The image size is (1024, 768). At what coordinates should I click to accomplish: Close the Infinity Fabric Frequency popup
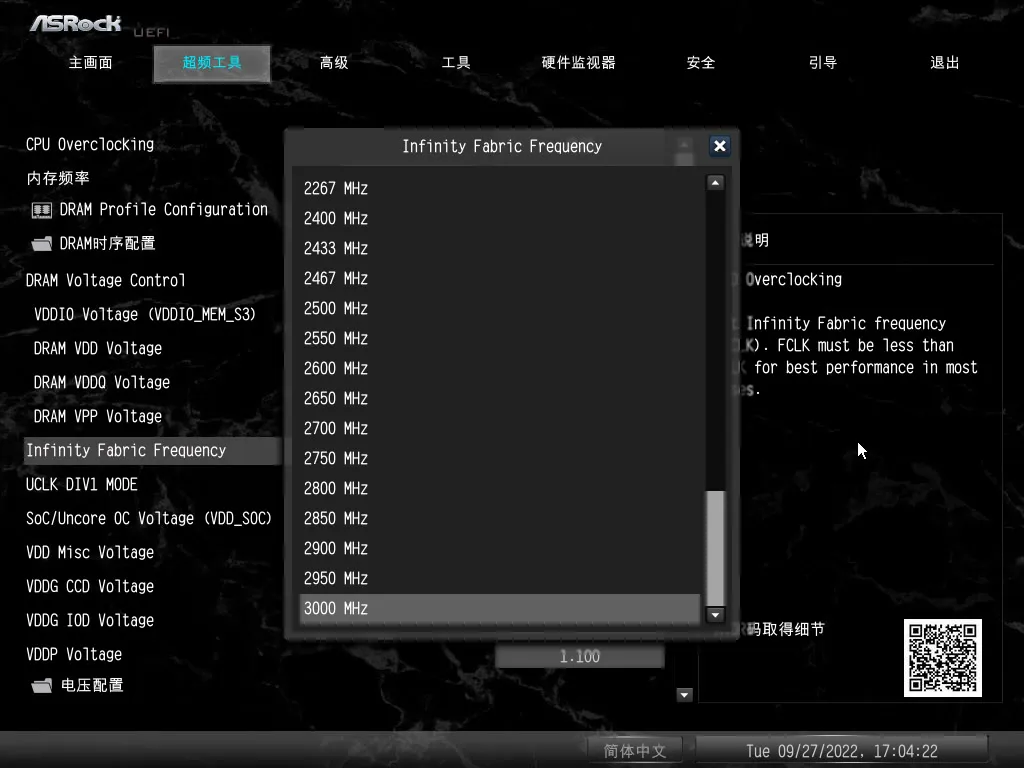coord(719,146)
